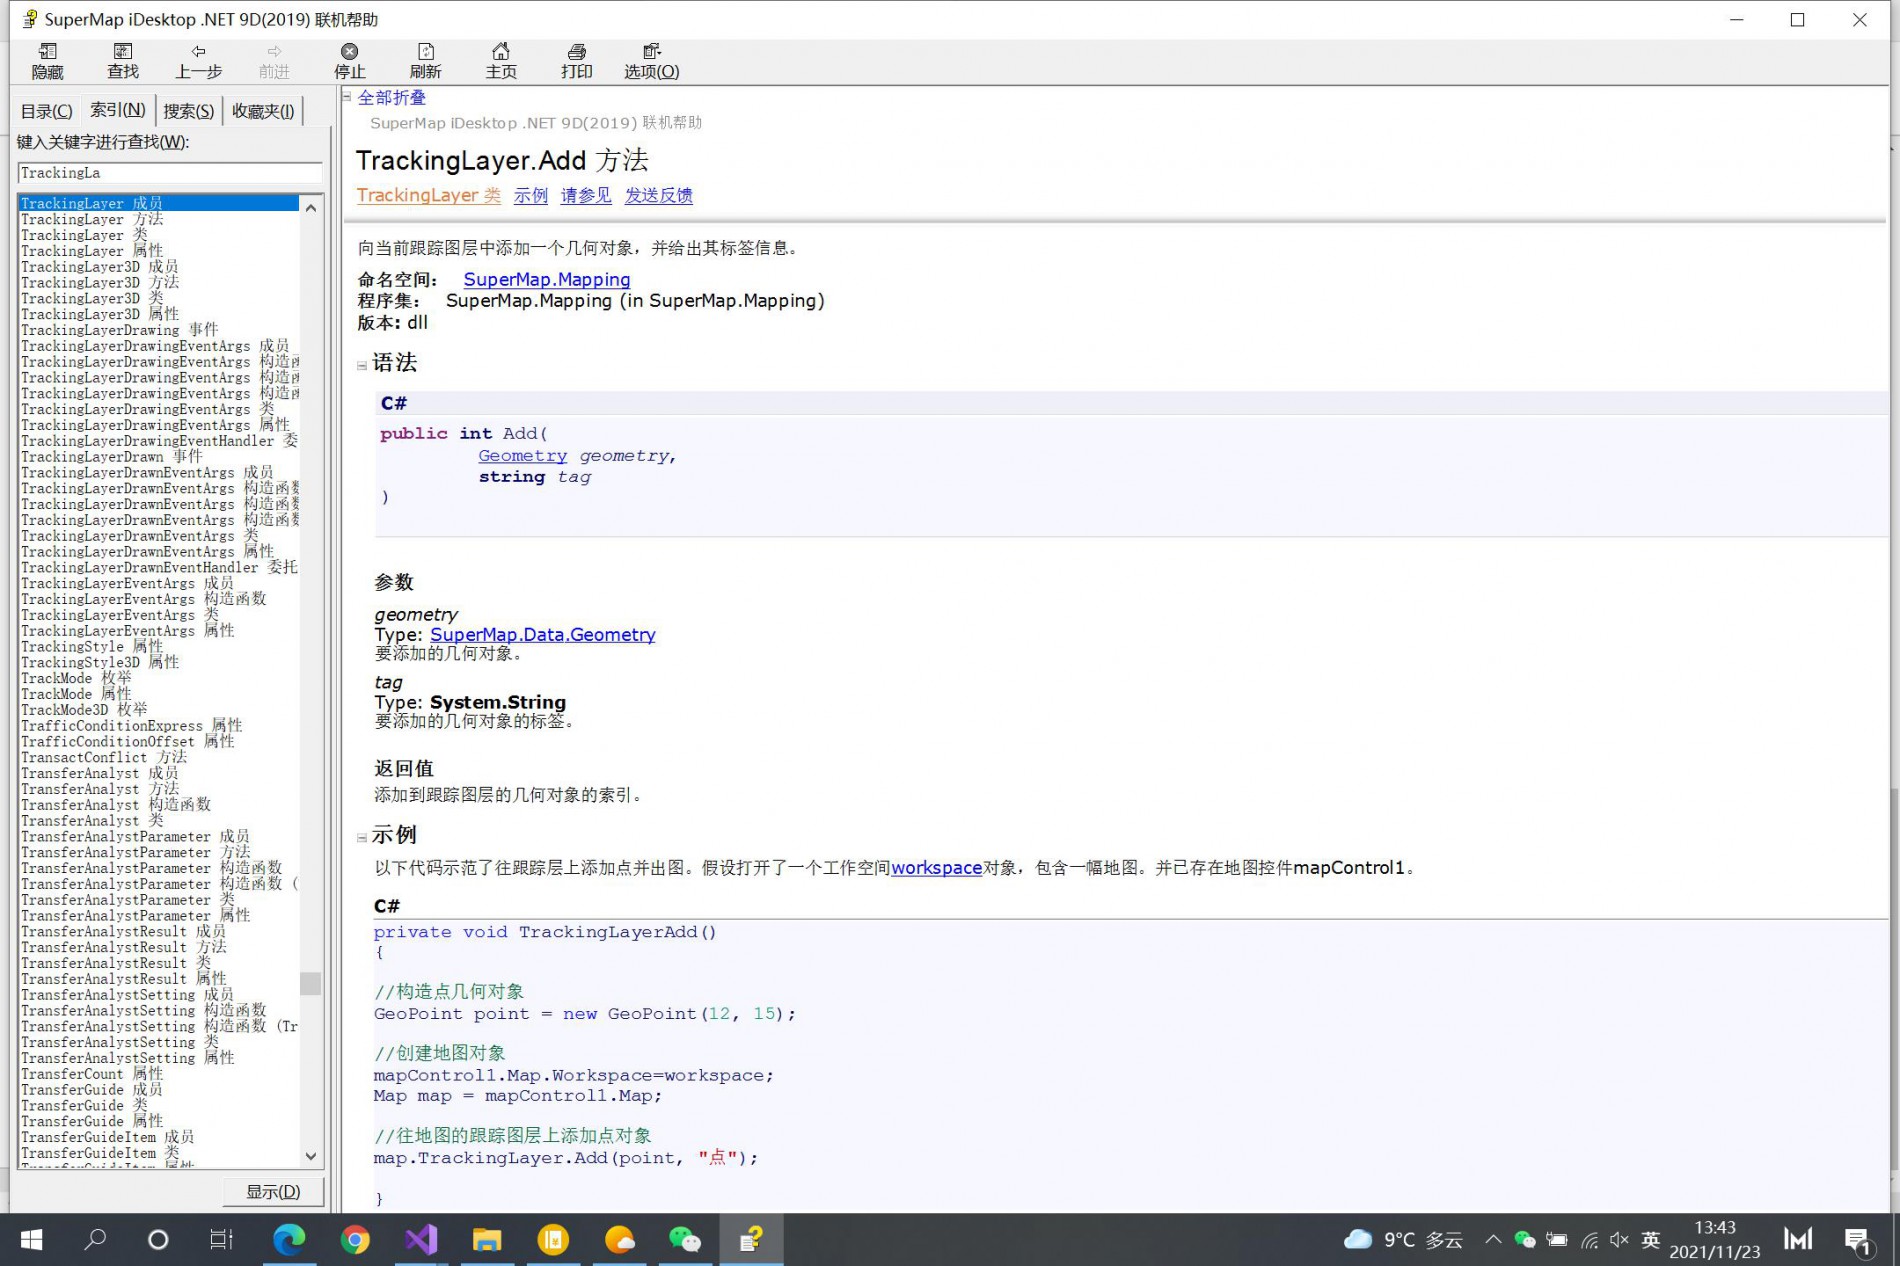Click the index list scrollbar down arrow
Screen dimensions: 1900x1266
pos(311,1156)
